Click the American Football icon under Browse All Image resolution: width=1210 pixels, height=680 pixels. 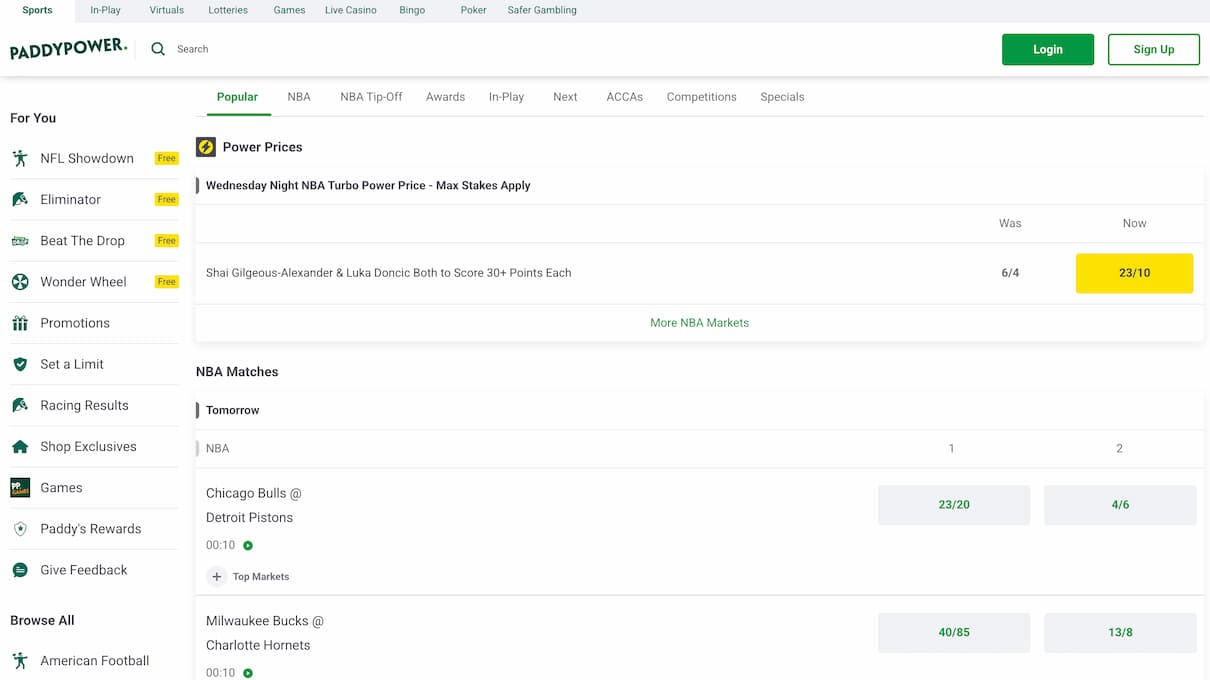[20, 660]
